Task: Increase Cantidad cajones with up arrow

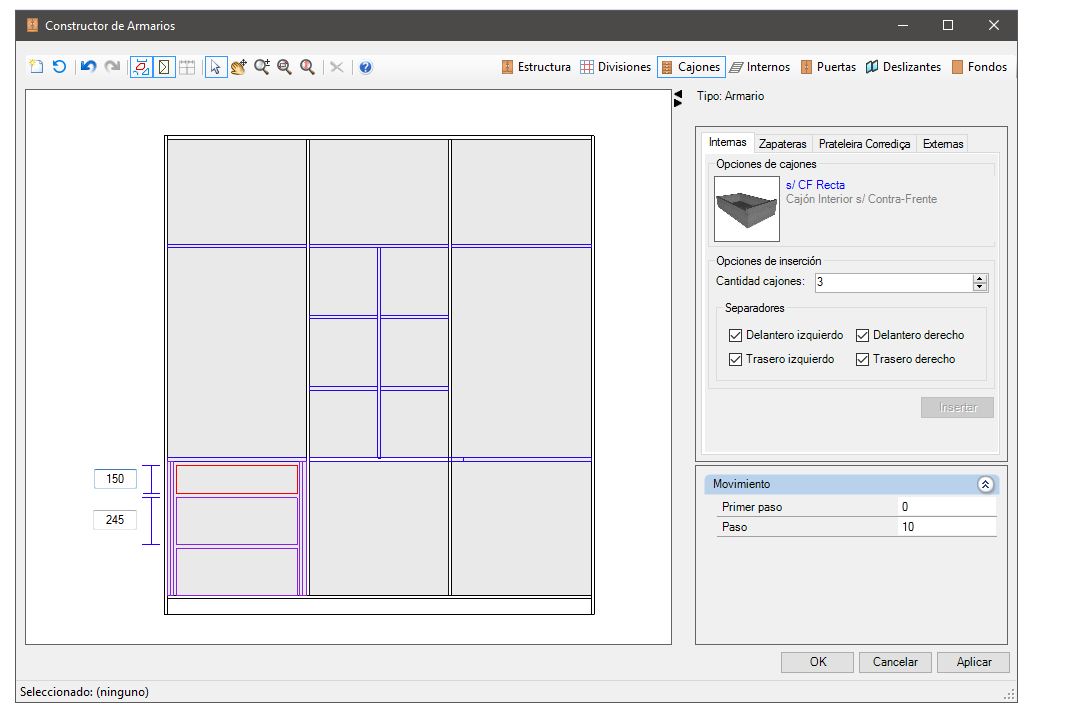Action: click(979, 278)
